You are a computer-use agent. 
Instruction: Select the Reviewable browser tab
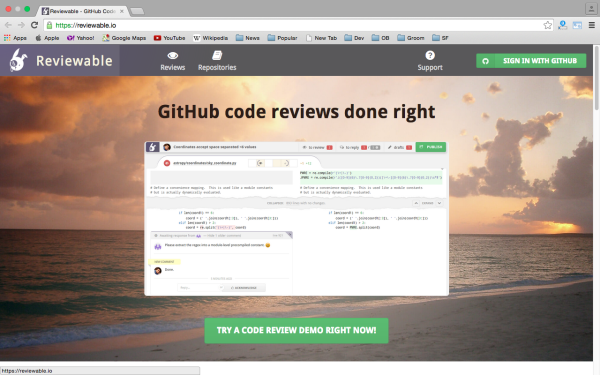[82, 11]
